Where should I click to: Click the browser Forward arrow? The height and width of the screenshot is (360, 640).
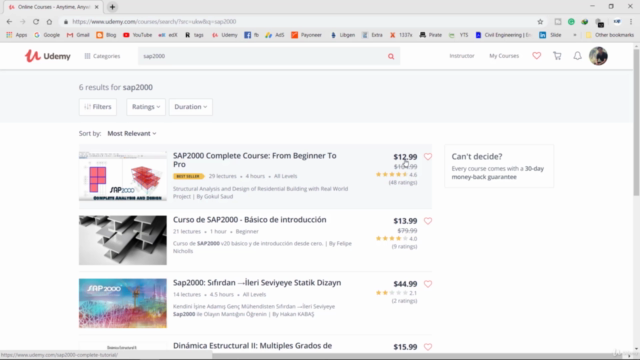[22, 22]
